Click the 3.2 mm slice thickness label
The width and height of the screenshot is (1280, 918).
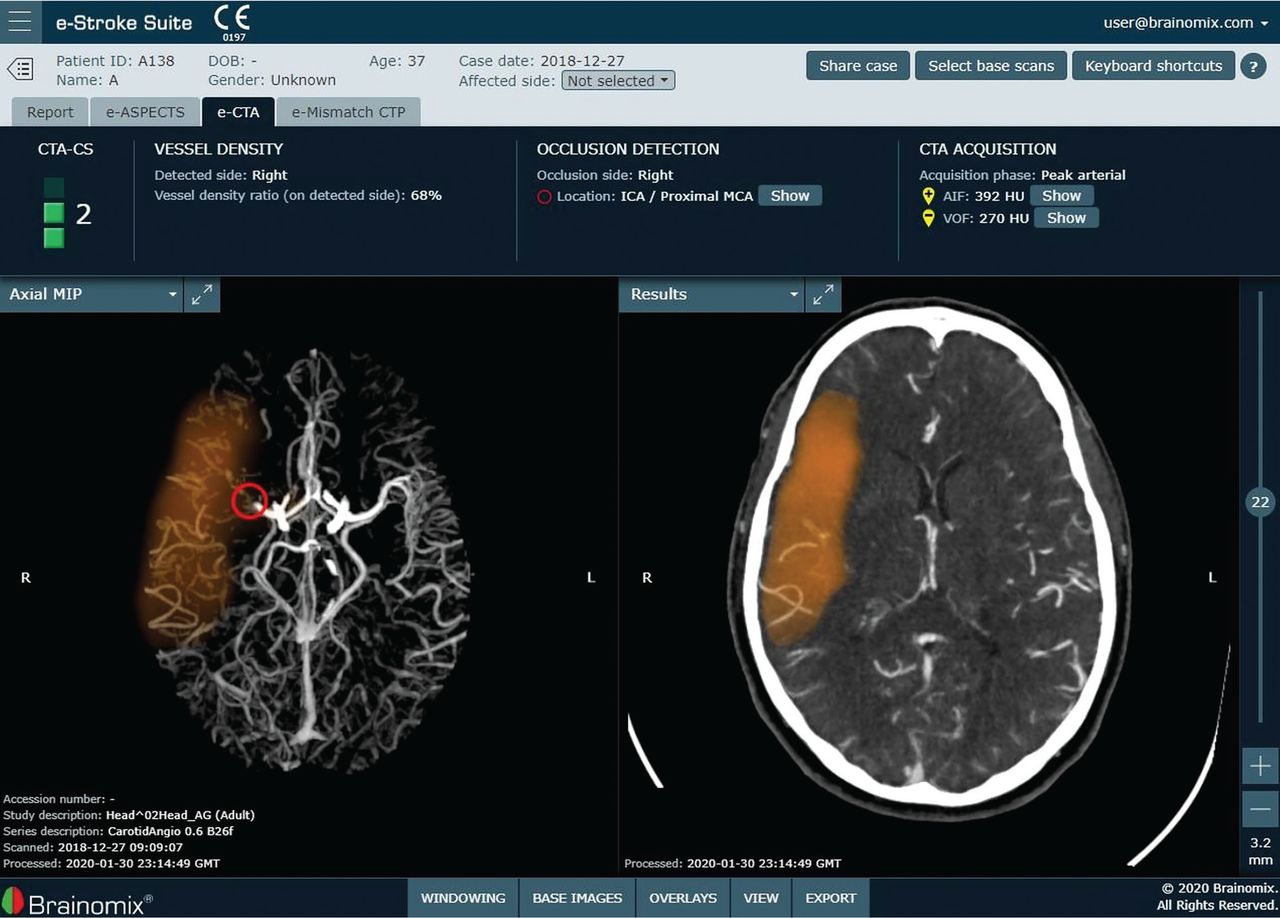(1260, 851)
